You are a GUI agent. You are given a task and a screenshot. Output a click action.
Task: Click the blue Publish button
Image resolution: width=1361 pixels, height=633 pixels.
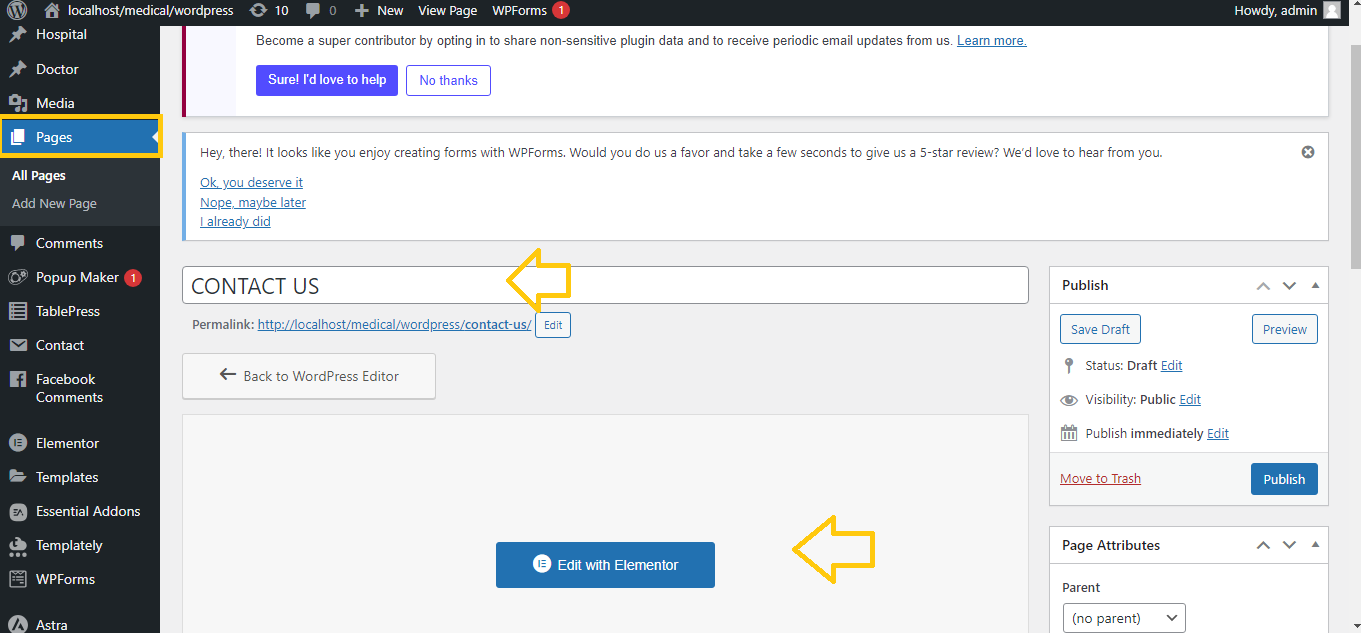pyautogui.click(x=1284, y=479)
